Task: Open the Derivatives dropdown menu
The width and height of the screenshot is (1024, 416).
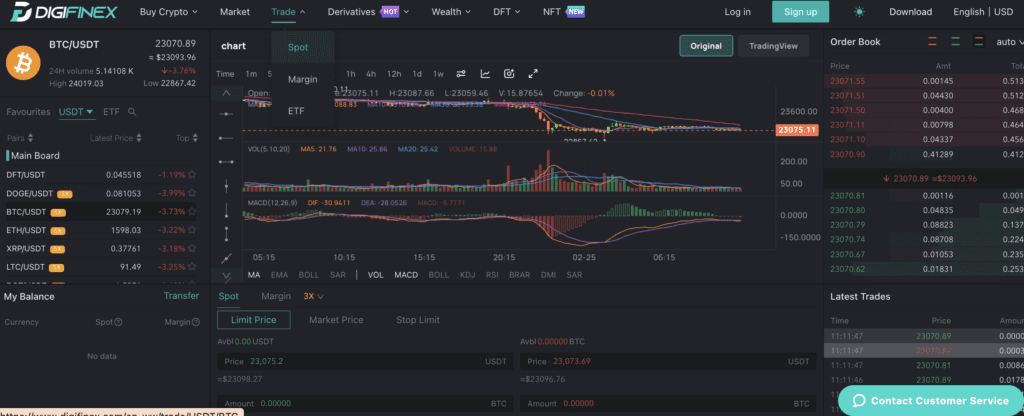Action: [x=368, y=12]
